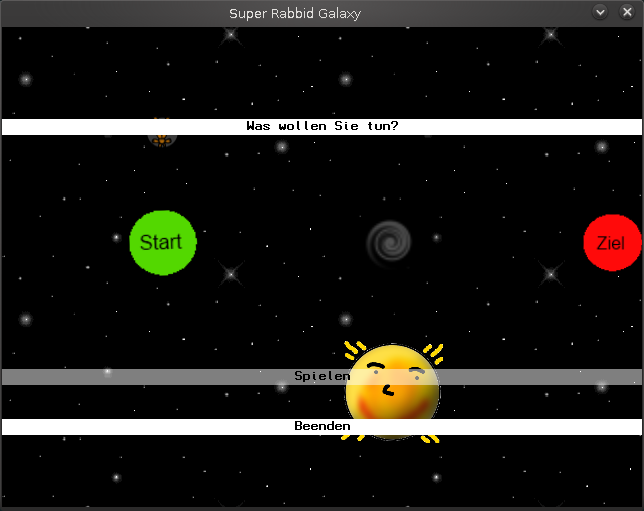Click the glowing star below banner near right edge

click(x=601, y=147)
